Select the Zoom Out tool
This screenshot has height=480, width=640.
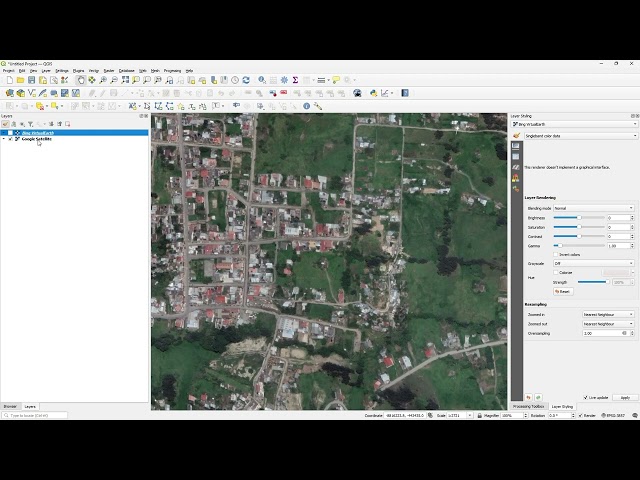114,80
